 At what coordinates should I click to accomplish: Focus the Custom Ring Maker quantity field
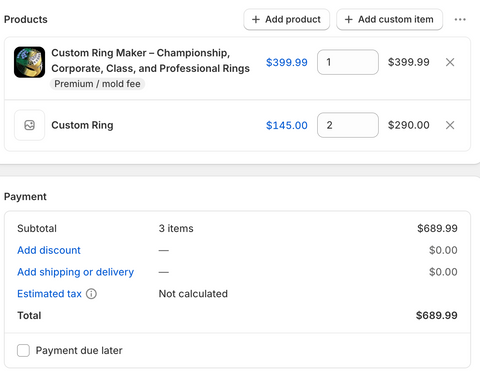click(348, 62)
